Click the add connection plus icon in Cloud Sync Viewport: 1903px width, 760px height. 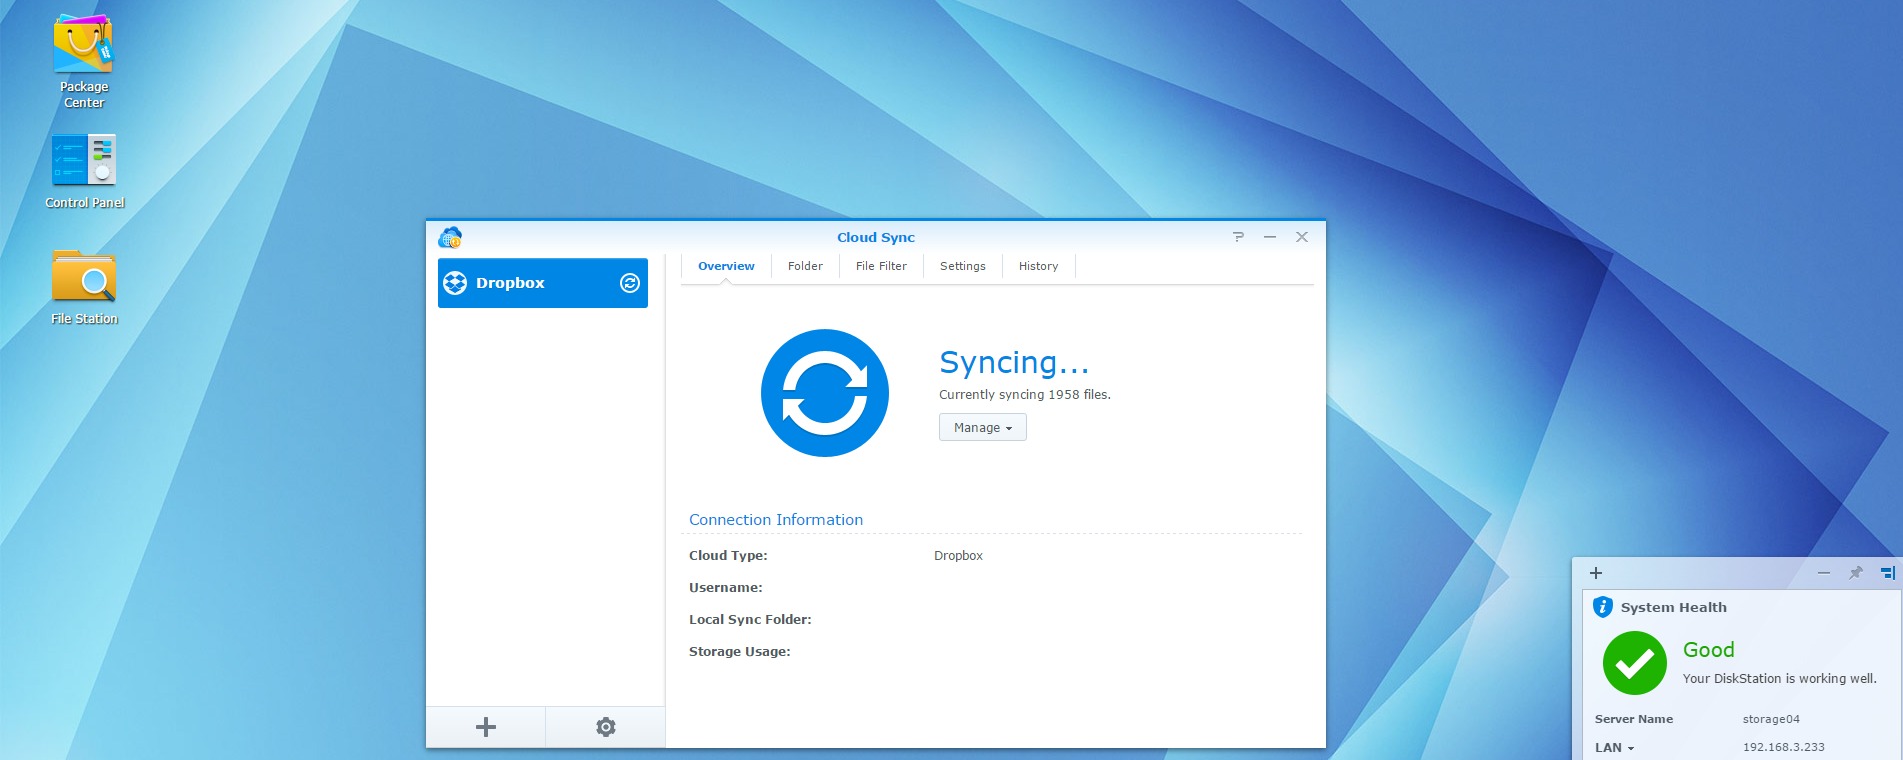click(x=486, y=727)
